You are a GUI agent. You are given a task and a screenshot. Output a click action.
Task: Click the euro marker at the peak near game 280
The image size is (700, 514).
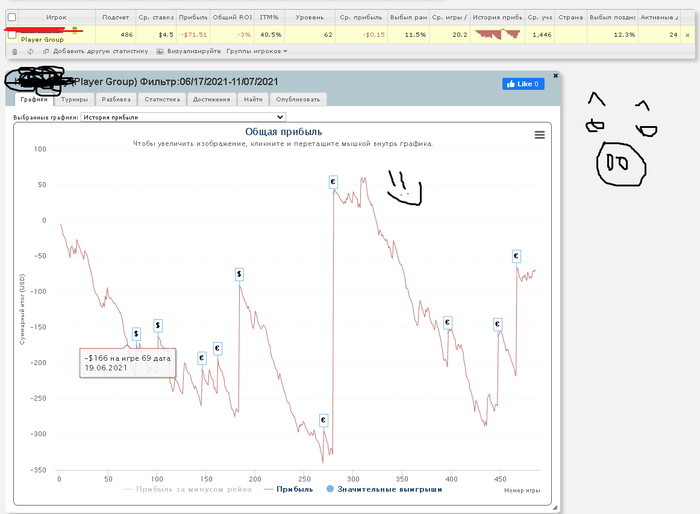[x=333, y=182]
